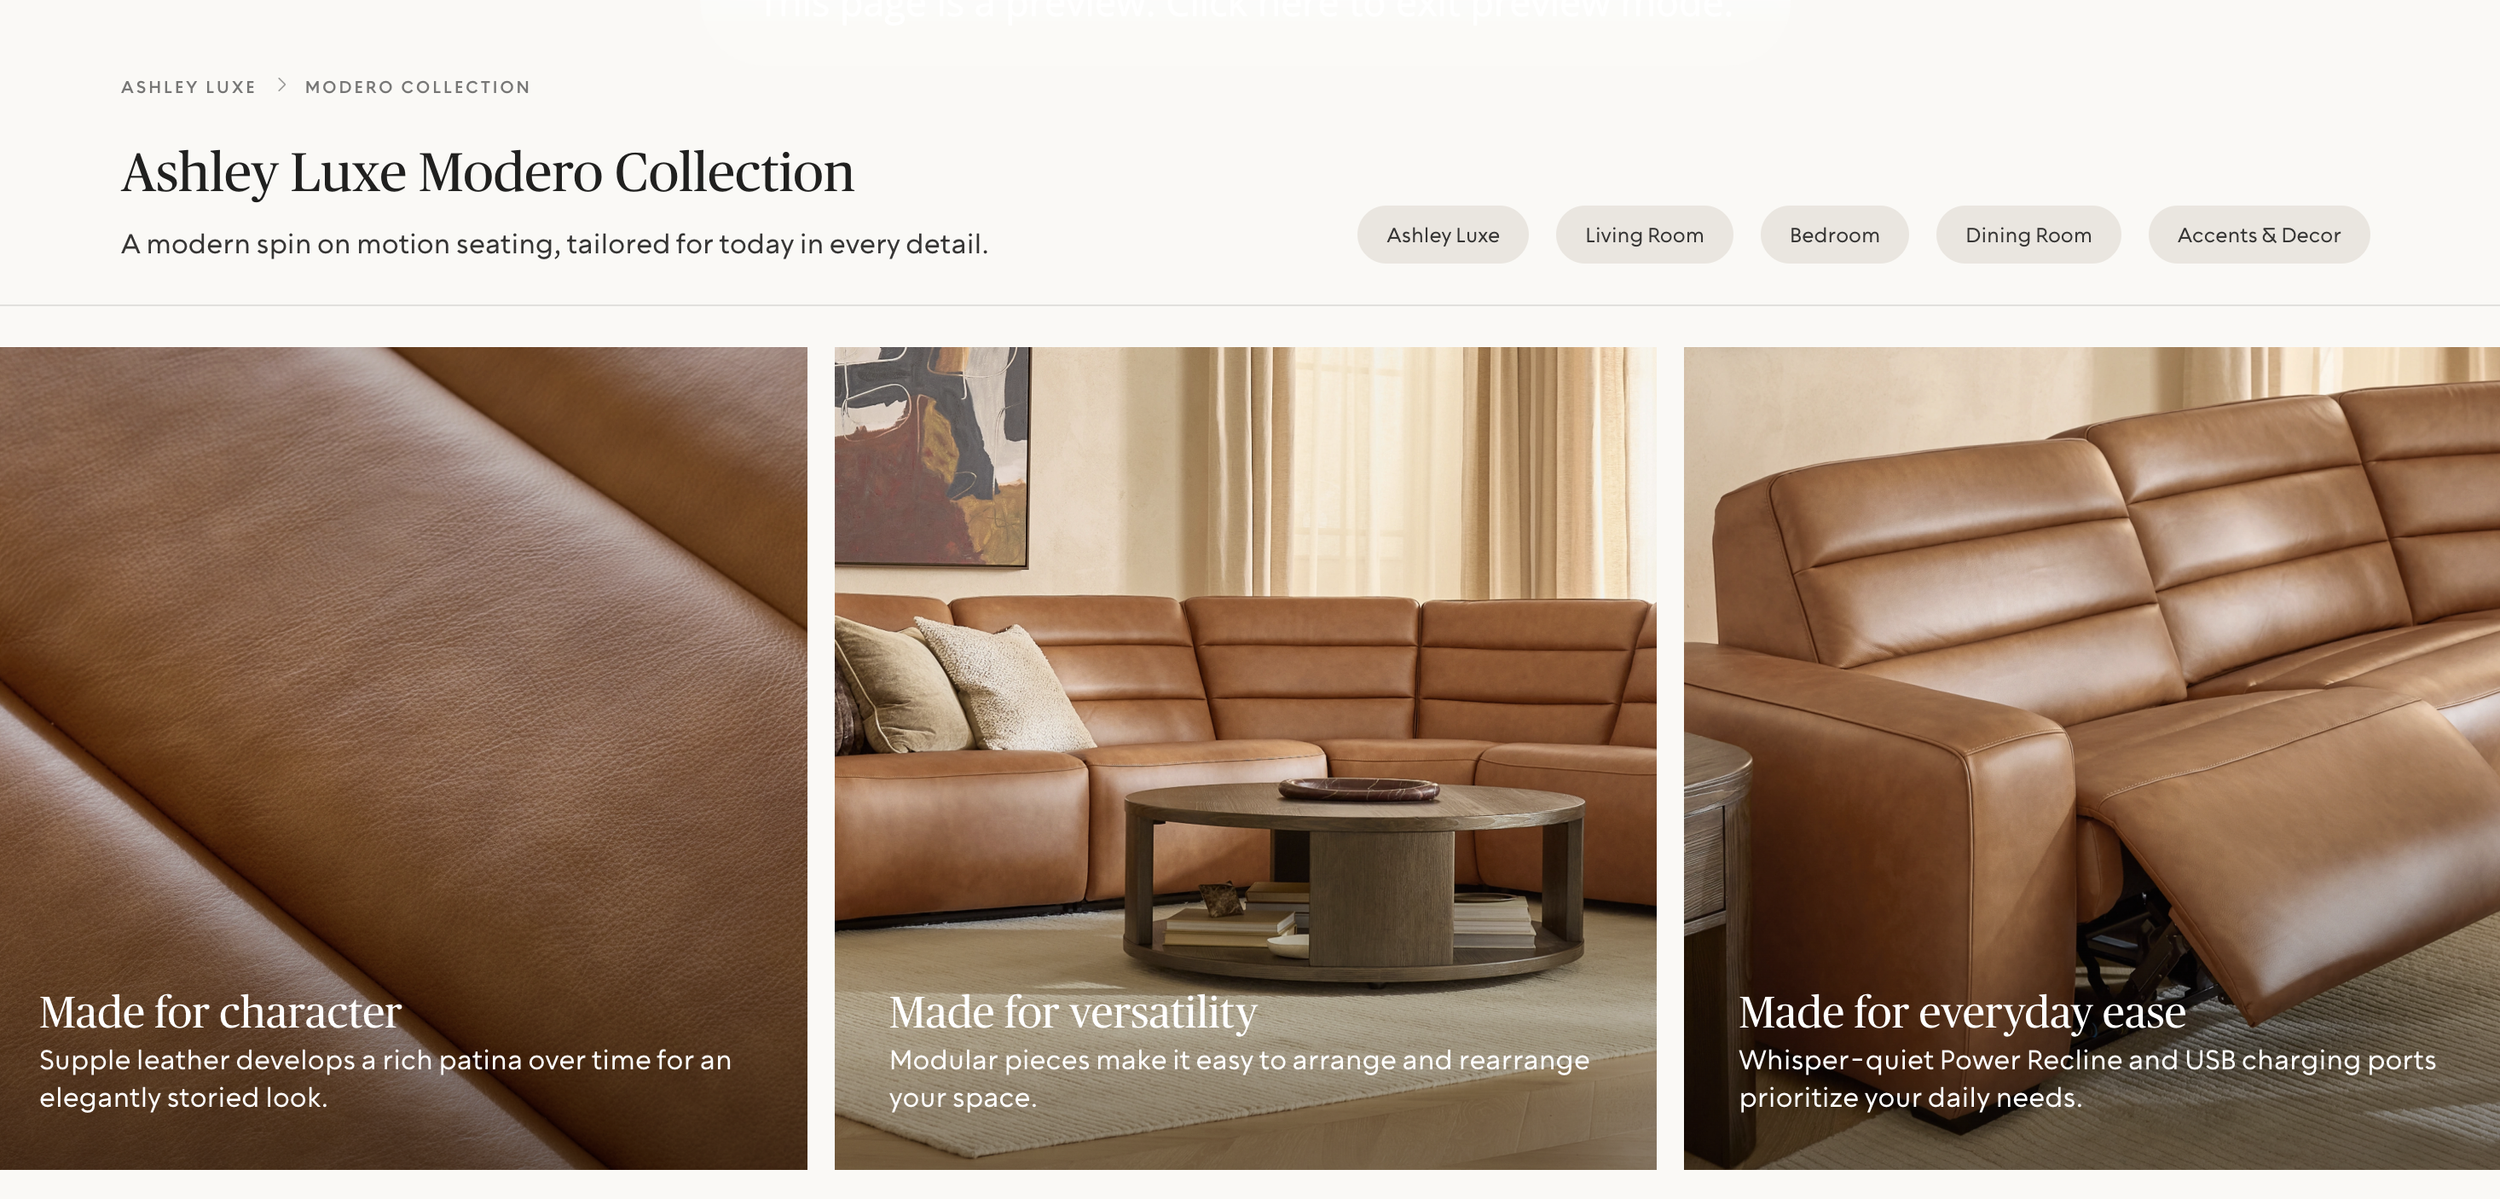Switch to the Bedroom category pill
The width and height of the screenshot is (2500, 1199).
tap(1834, 235)
